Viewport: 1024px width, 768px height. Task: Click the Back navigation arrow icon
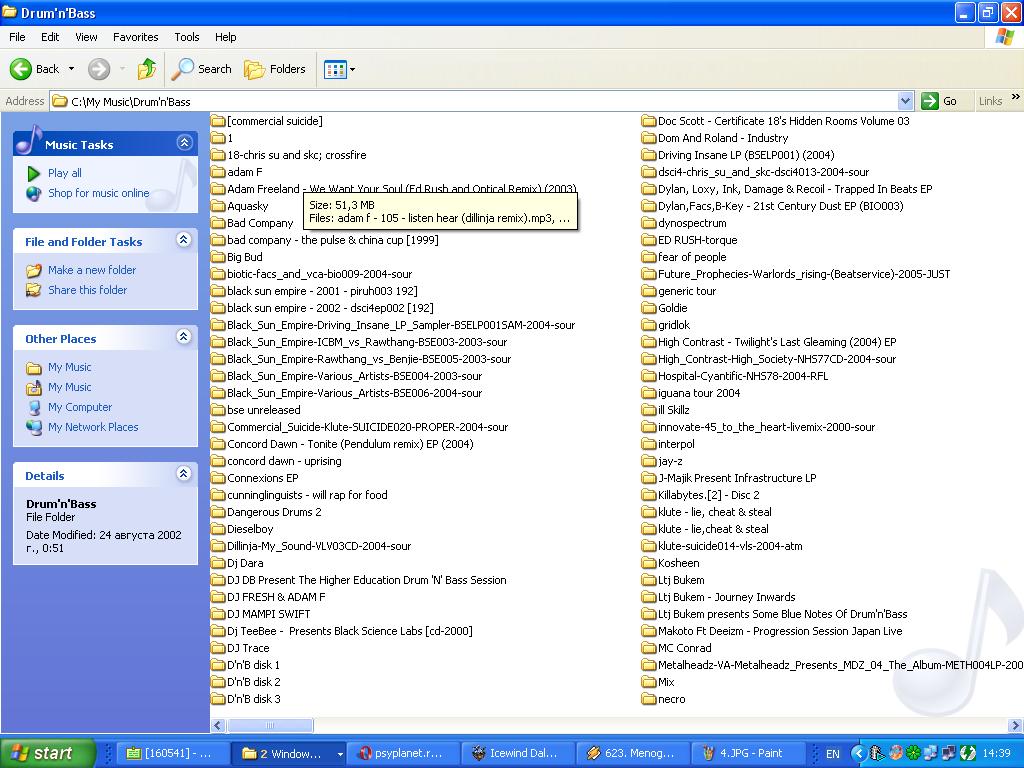click(21, 69)
